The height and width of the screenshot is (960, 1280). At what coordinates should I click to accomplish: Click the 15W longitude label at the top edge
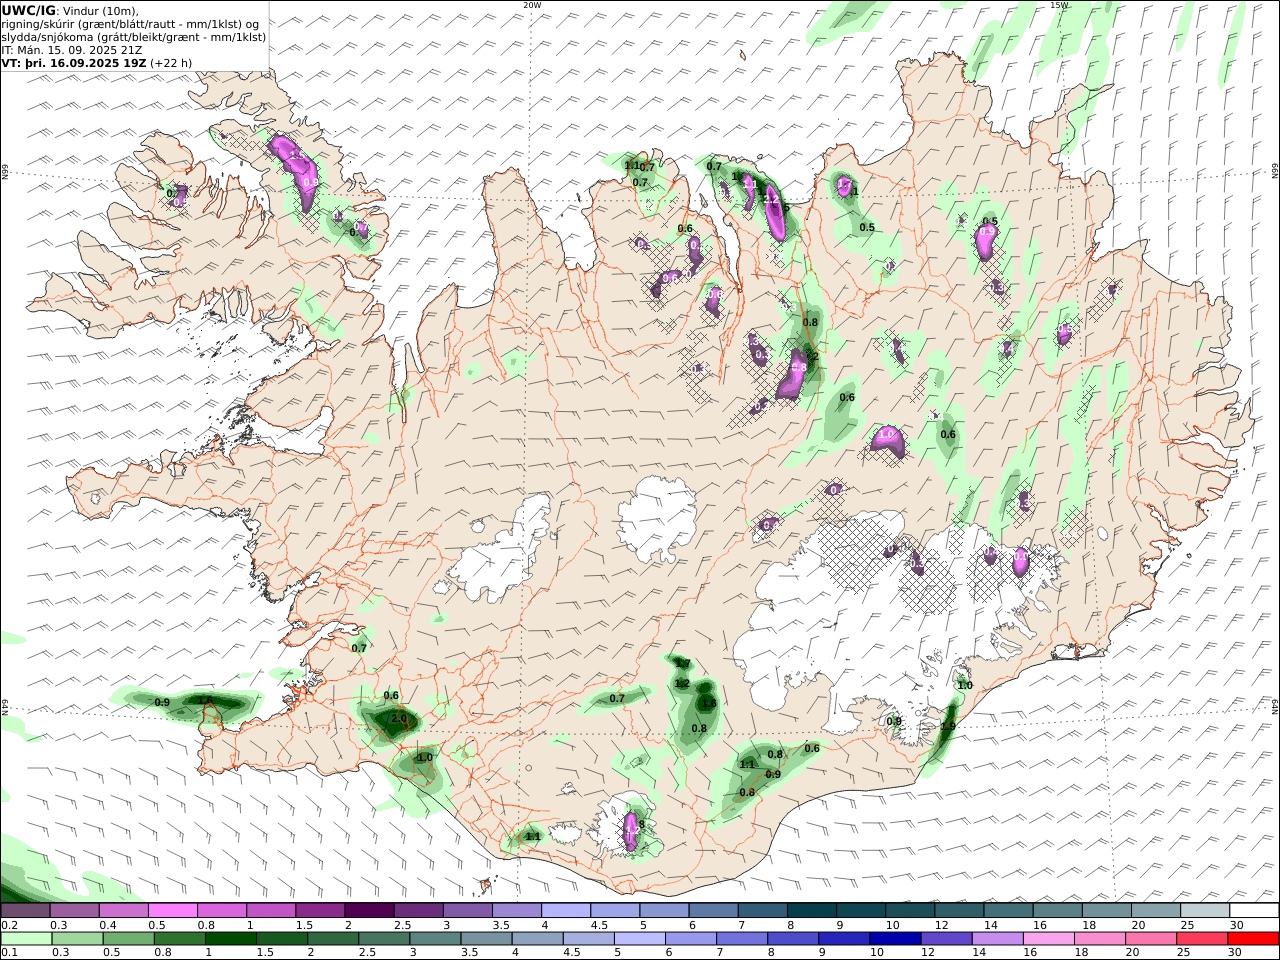(x=1059, y=5)
